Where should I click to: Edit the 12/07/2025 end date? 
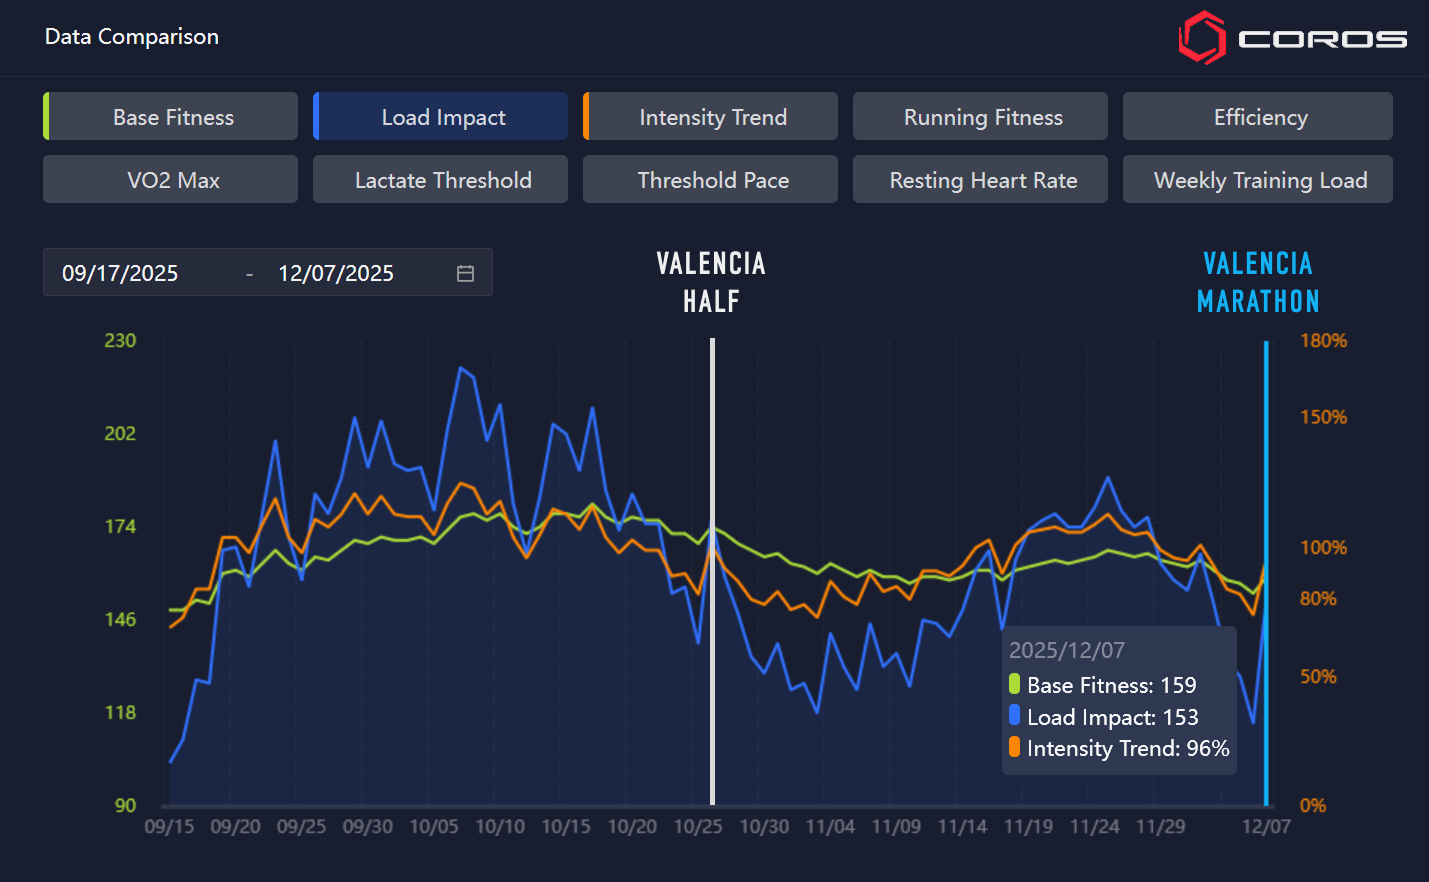(336, 273)
